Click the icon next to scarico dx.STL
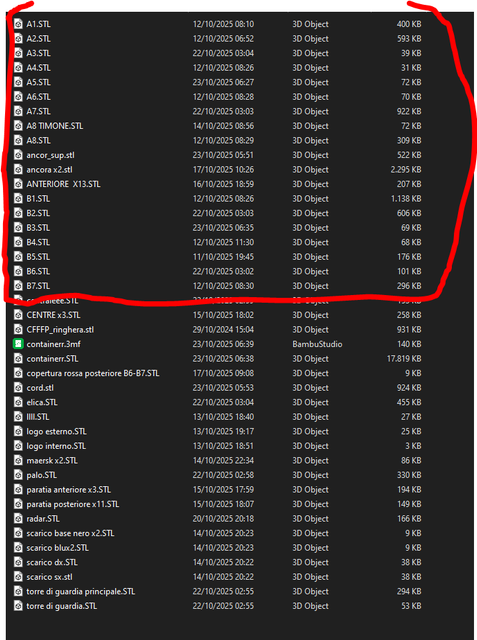Viewport: 477px width, 640px height. click(x=18, y=562)
